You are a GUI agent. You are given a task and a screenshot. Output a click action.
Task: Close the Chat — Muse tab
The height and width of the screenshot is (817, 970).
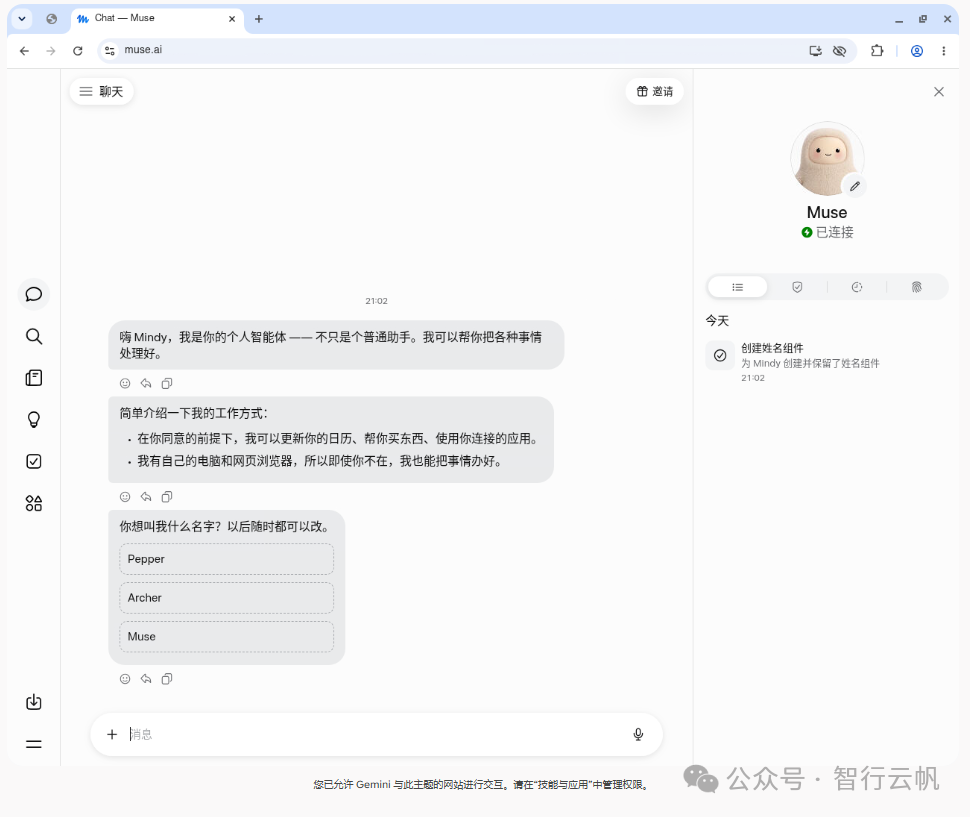[x=232, y=19]
